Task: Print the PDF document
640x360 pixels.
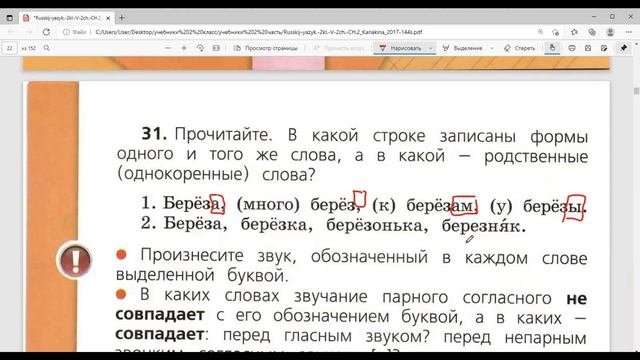Action: 572,48
